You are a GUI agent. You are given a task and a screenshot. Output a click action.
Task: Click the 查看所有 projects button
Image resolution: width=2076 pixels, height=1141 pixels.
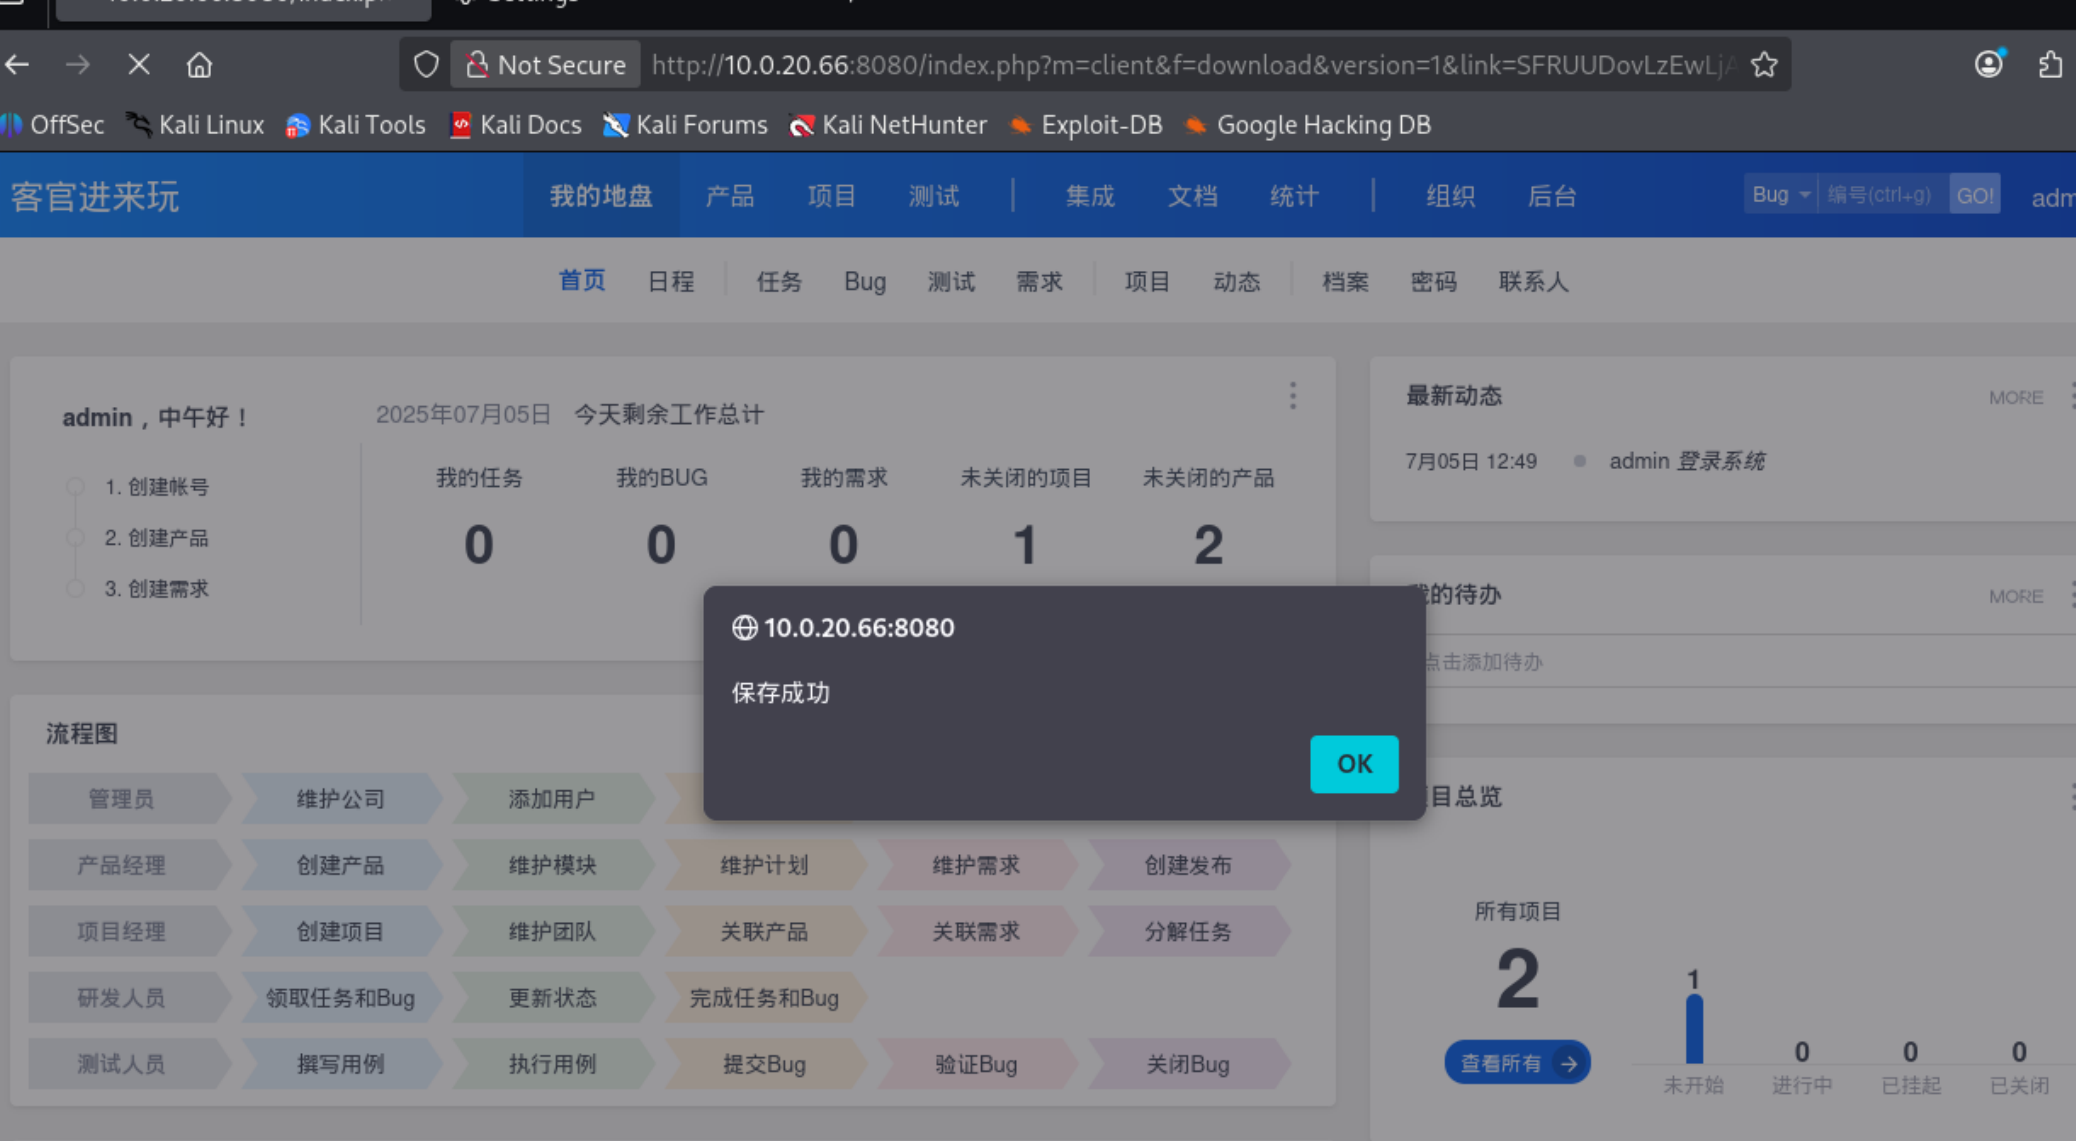point(1517,1063)
